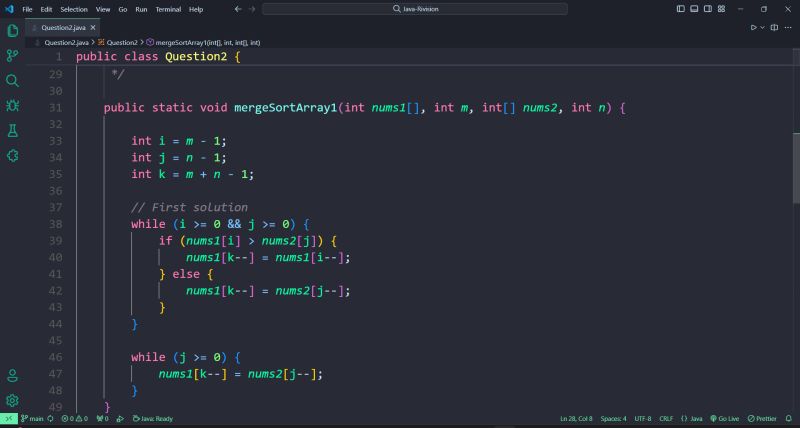Open the View menu

click(x=103, y=9)
